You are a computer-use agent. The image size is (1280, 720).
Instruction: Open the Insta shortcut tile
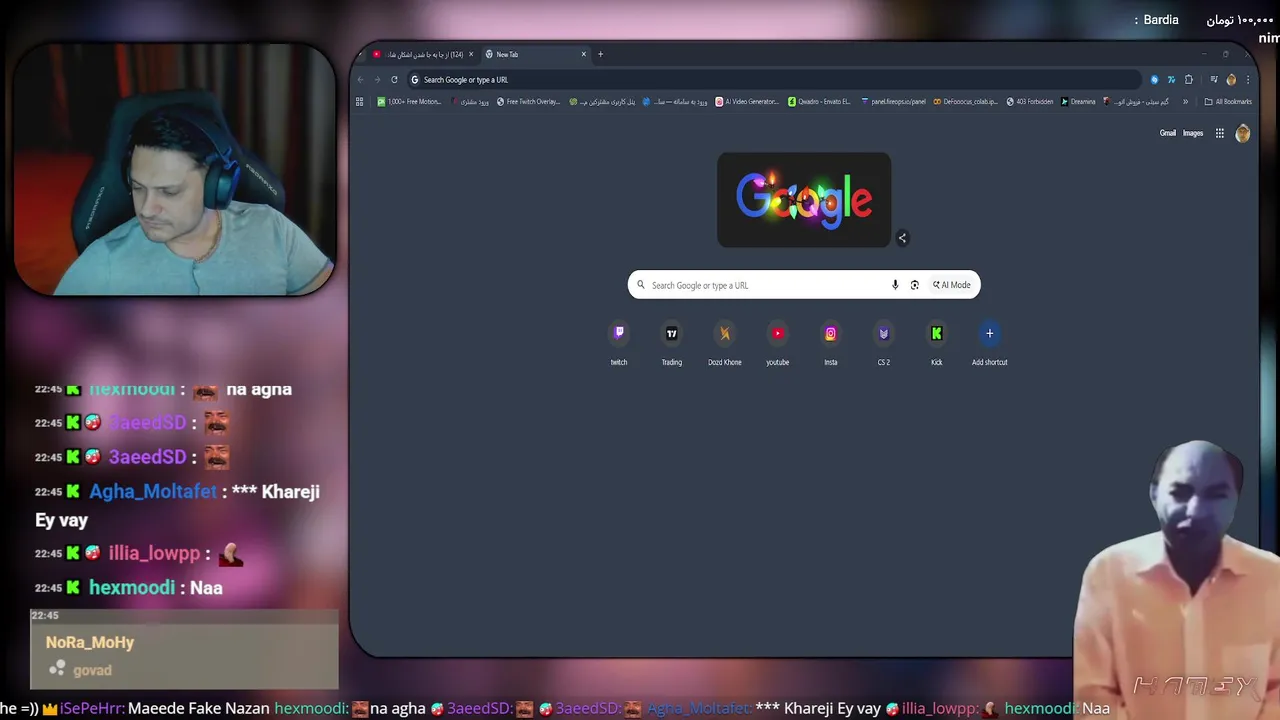831,343
